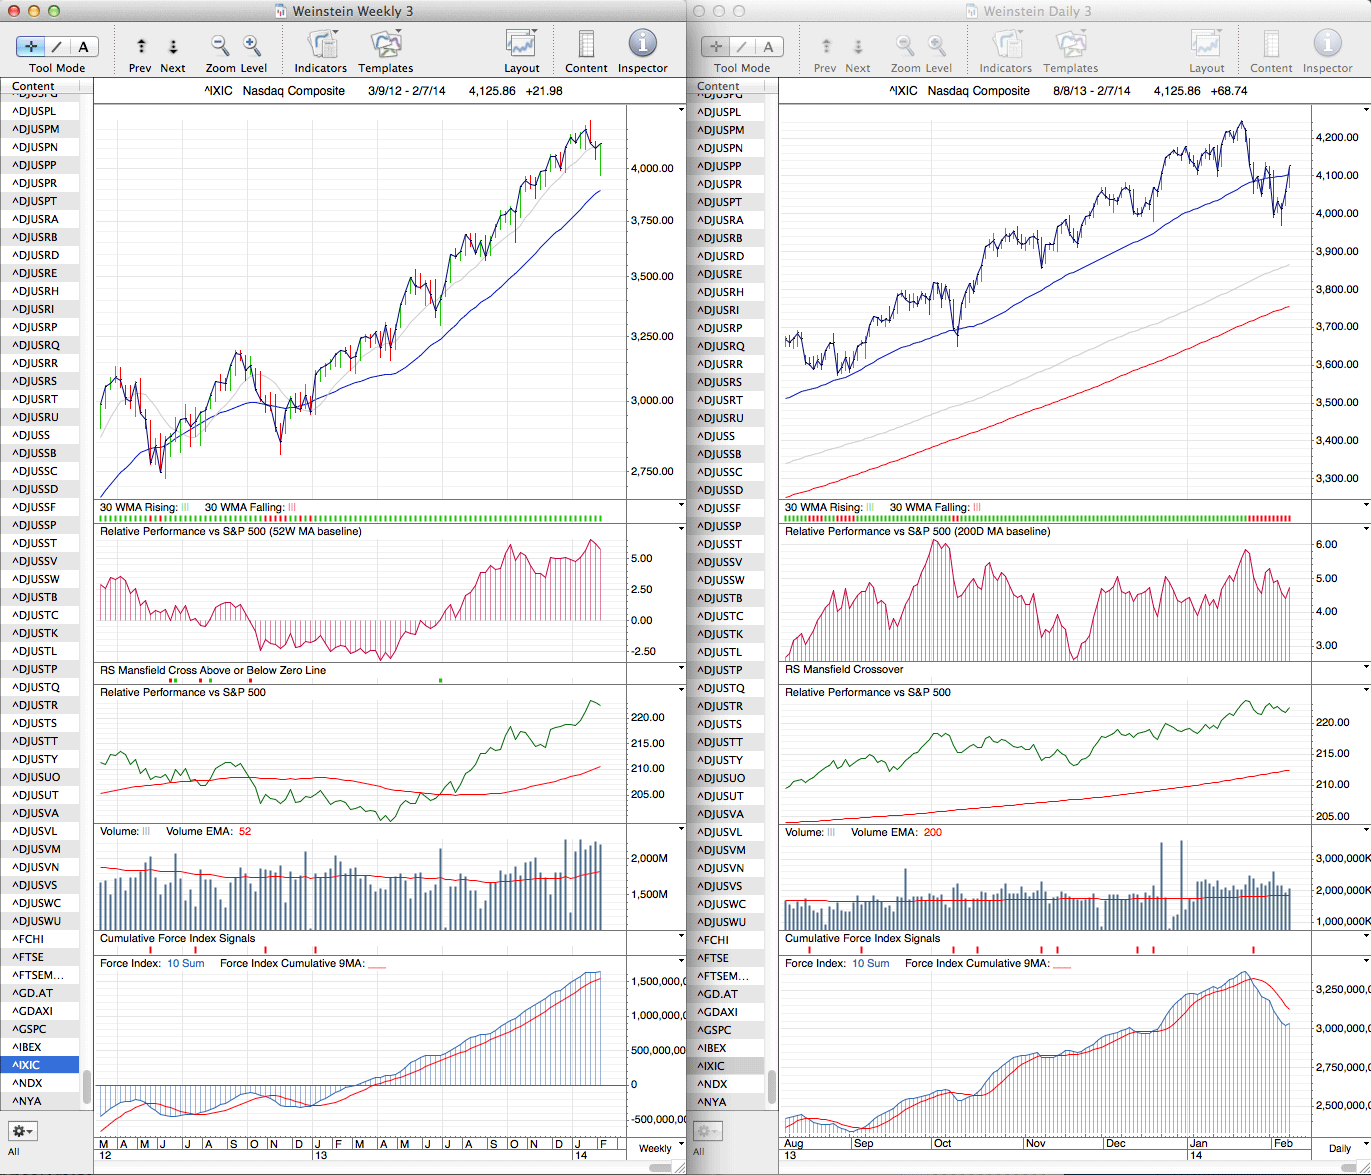Select the line drawing tool in Weekly window

pyautogui.click(x=57, y=46)
